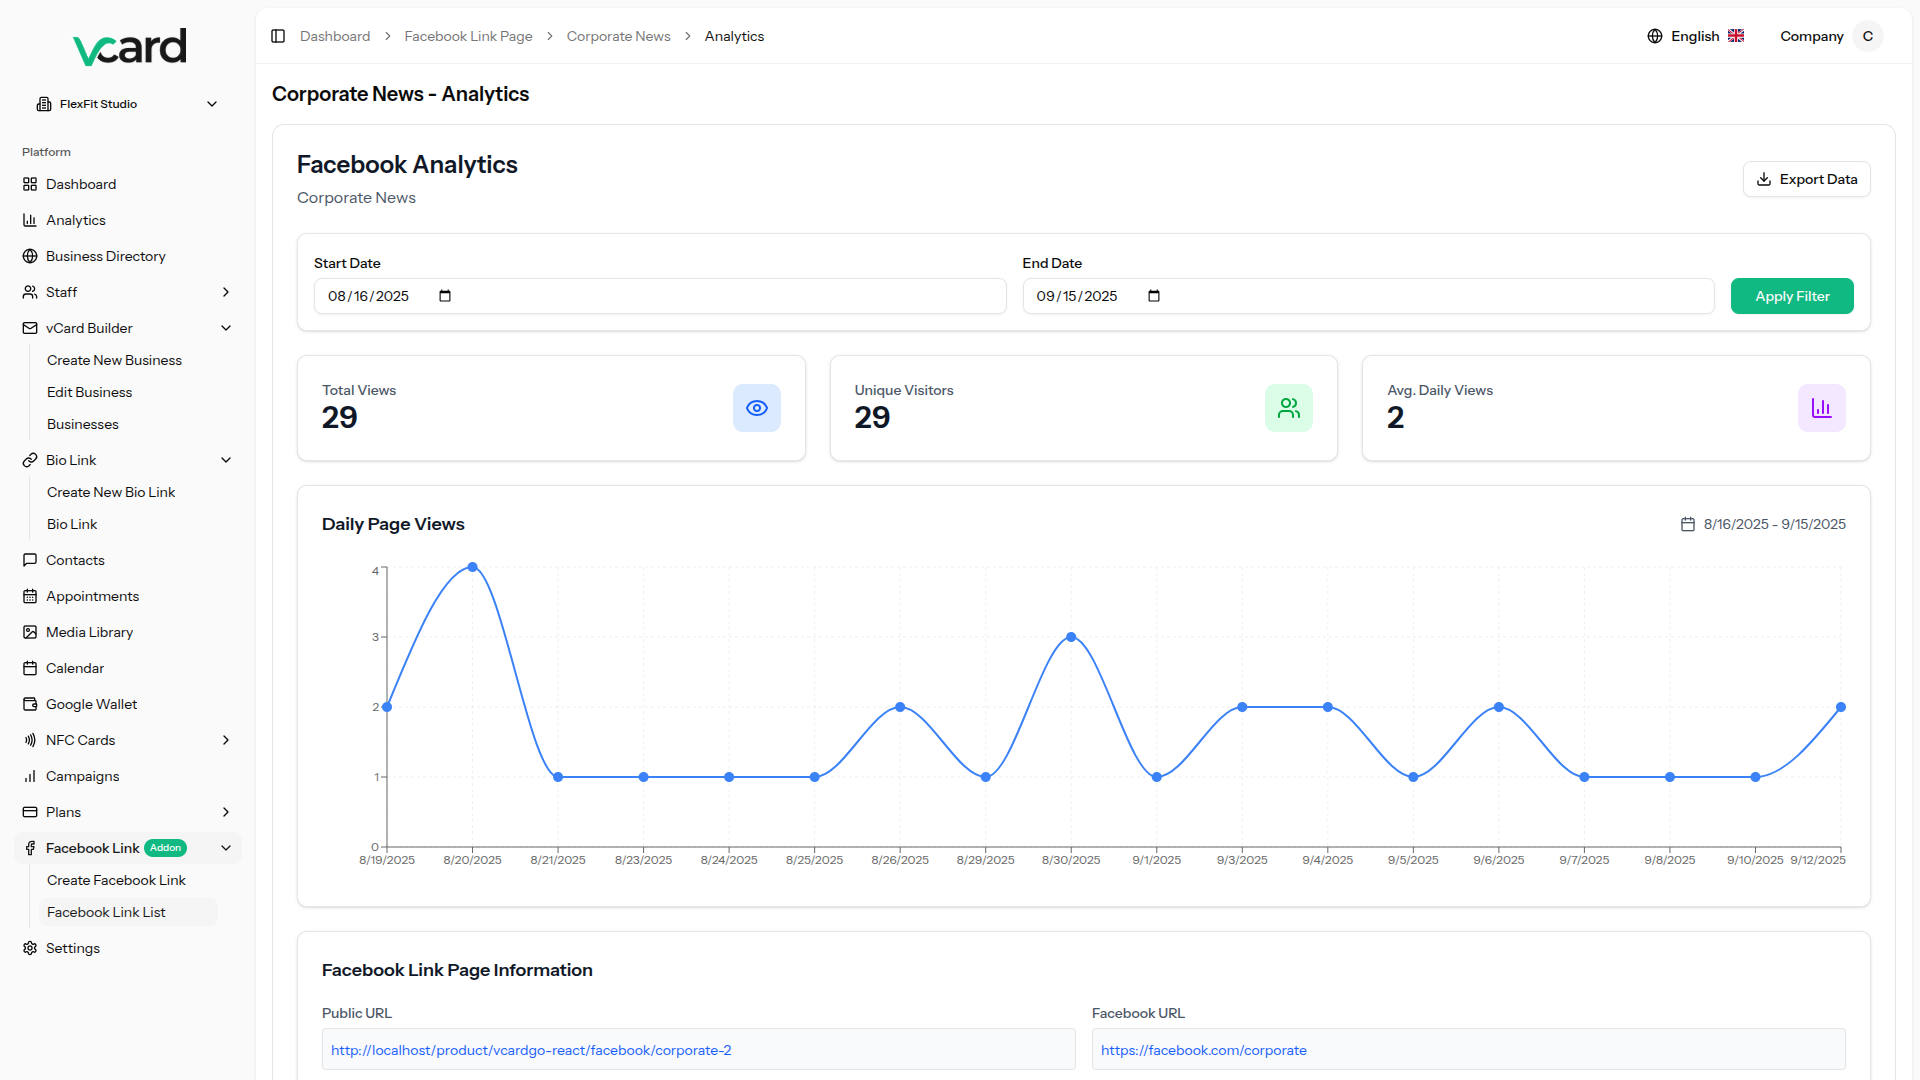This screenshot has width=1920, height=1080.
Task: Open Create New Bio Link item
Action: [x=111, y=492]
